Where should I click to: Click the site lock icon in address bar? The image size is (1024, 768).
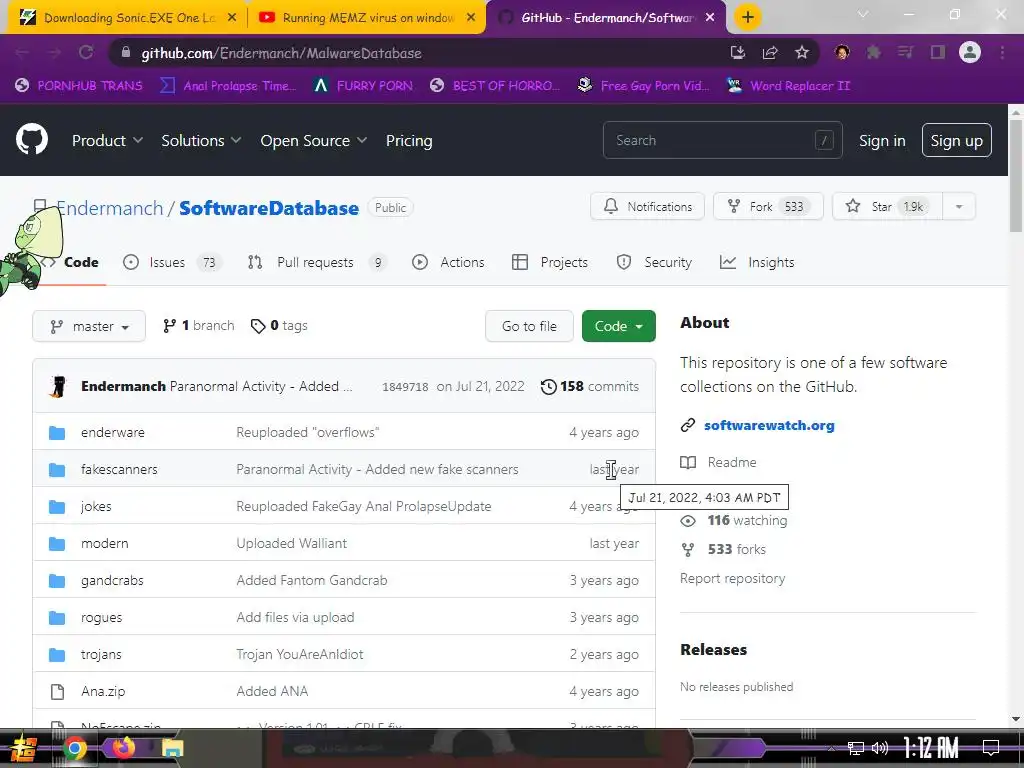[x=126, y=53]
